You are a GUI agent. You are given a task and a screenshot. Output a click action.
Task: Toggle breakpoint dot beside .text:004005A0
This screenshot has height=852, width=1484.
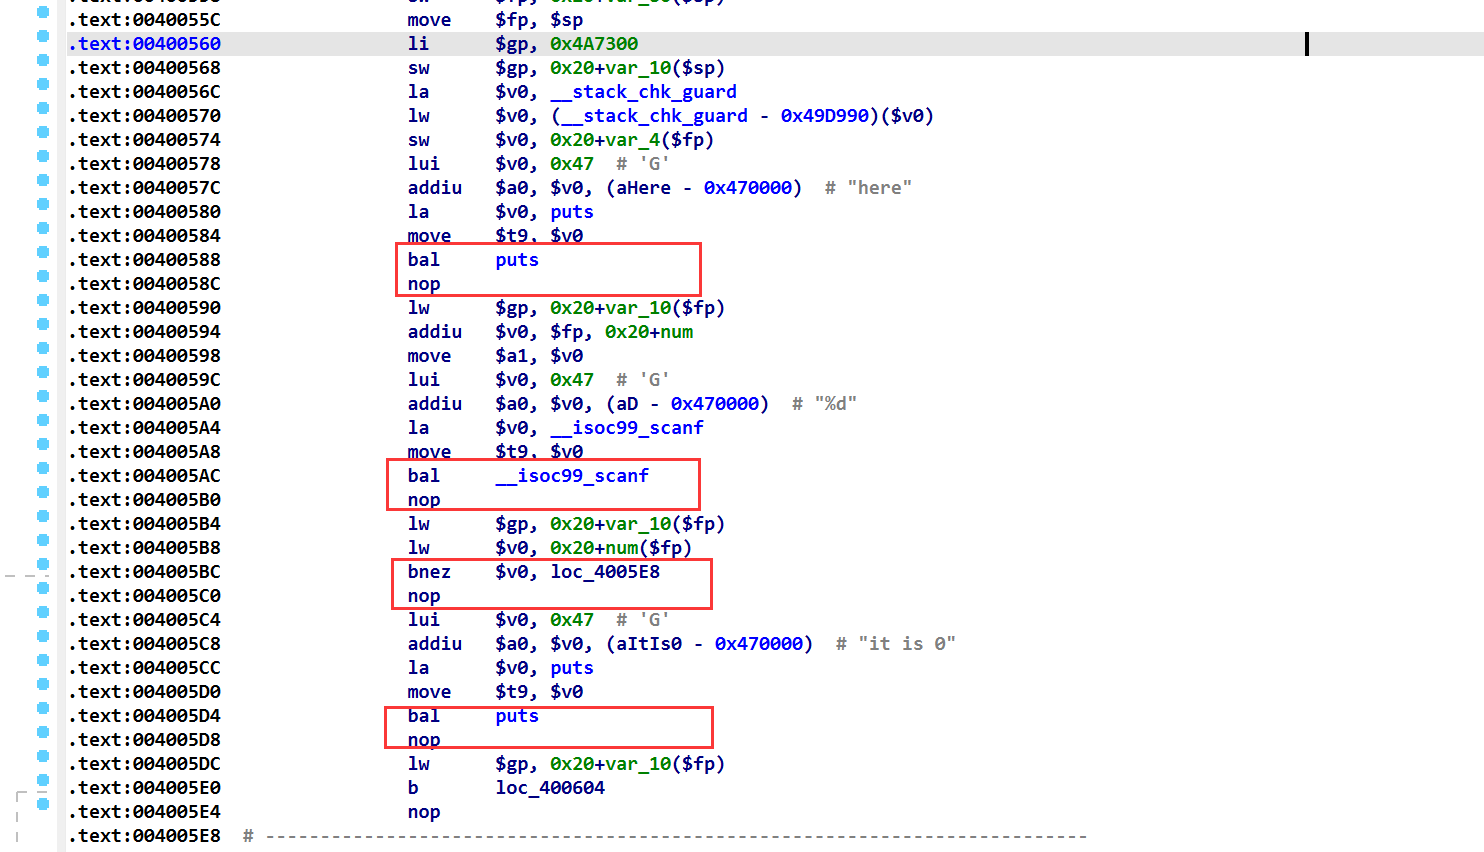pyautogui.click(x=43, y=396)
